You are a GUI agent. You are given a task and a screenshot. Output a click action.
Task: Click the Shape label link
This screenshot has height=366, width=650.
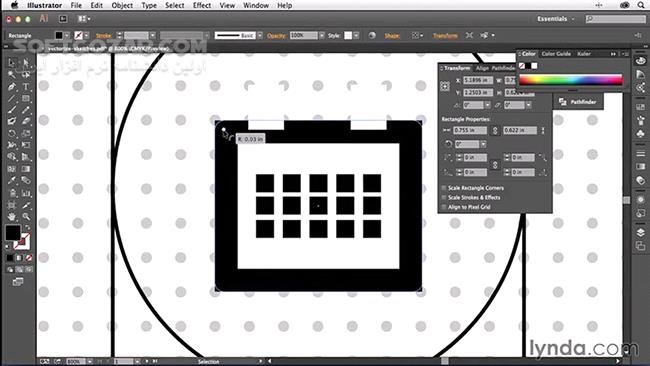(x=392, y=36)
